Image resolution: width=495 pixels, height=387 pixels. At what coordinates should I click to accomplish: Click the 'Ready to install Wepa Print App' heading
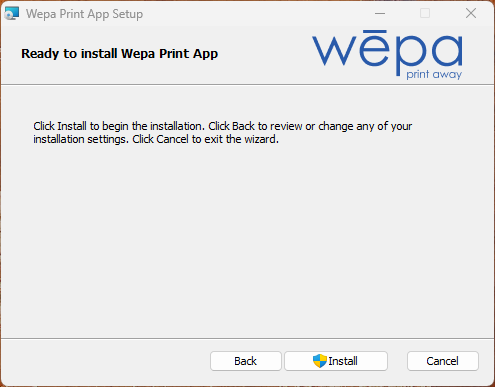pos(119,54)
